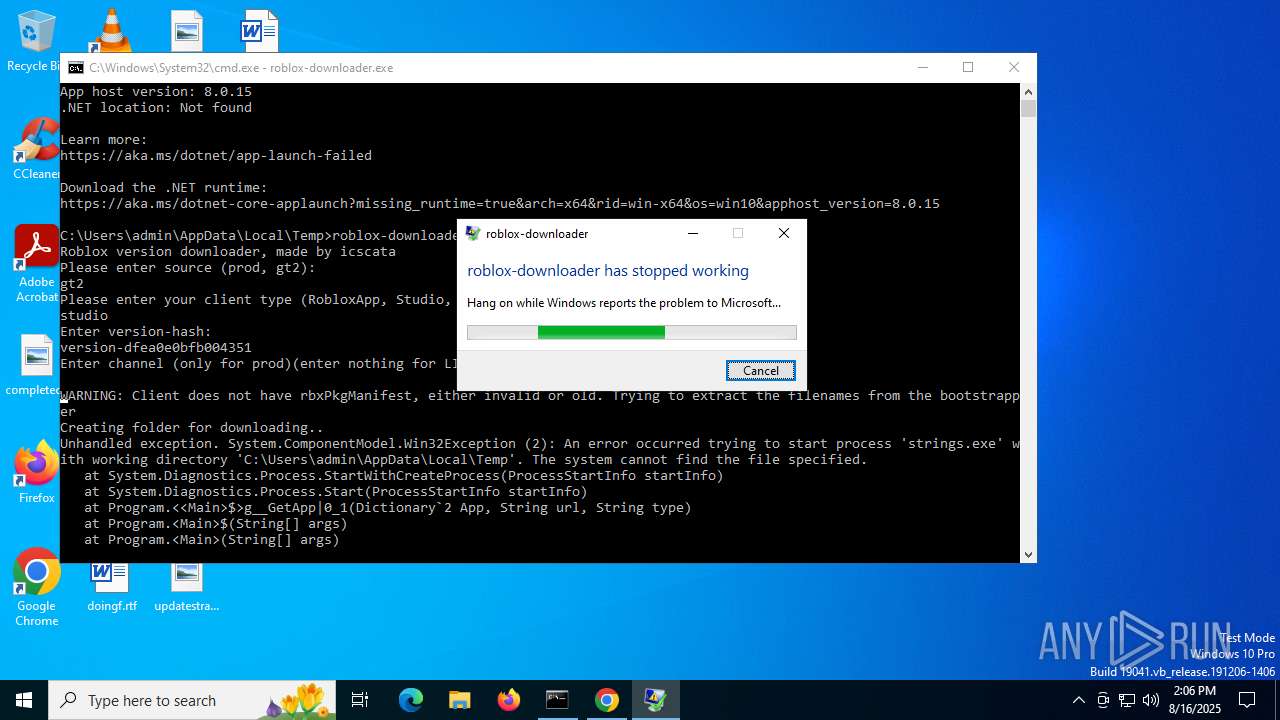Select the doingf.rtf desktop file
This screenshot has width=1280, height=720.
(x=111, y=588)
